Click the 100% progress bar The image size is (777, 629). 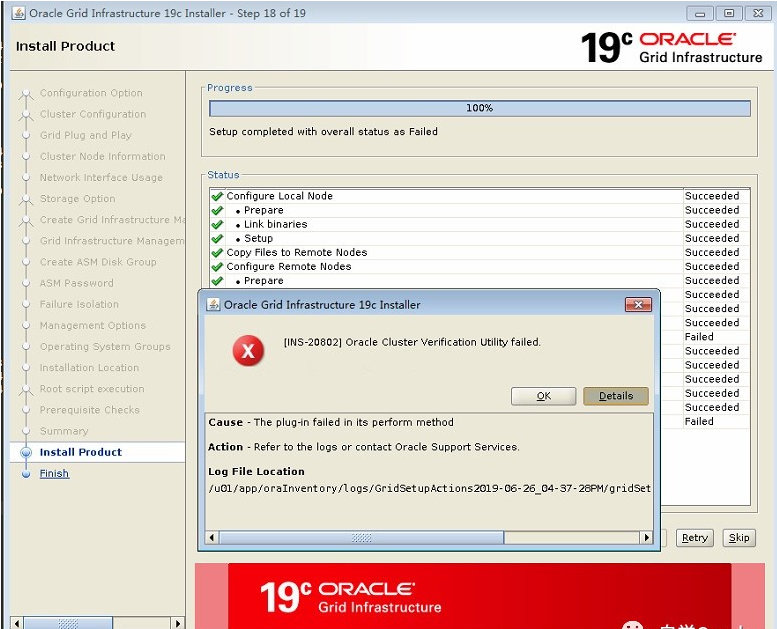pos(479,108)
